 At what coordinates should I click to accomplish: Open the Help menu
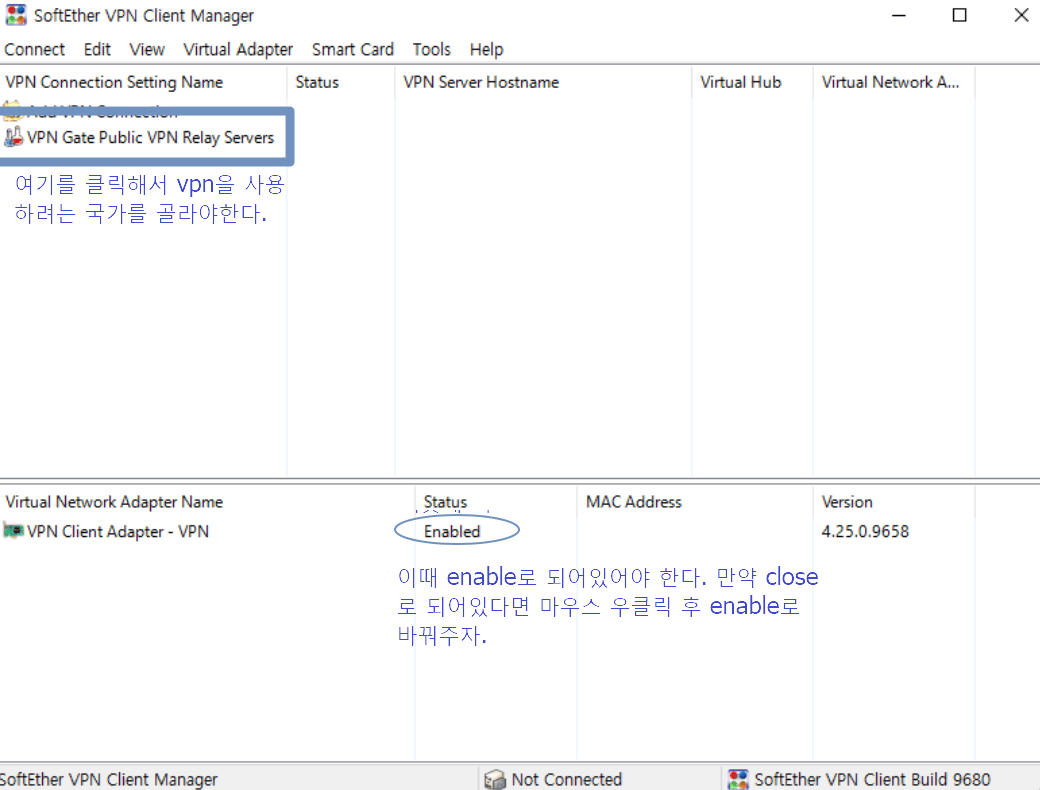[x=486, y=50]
